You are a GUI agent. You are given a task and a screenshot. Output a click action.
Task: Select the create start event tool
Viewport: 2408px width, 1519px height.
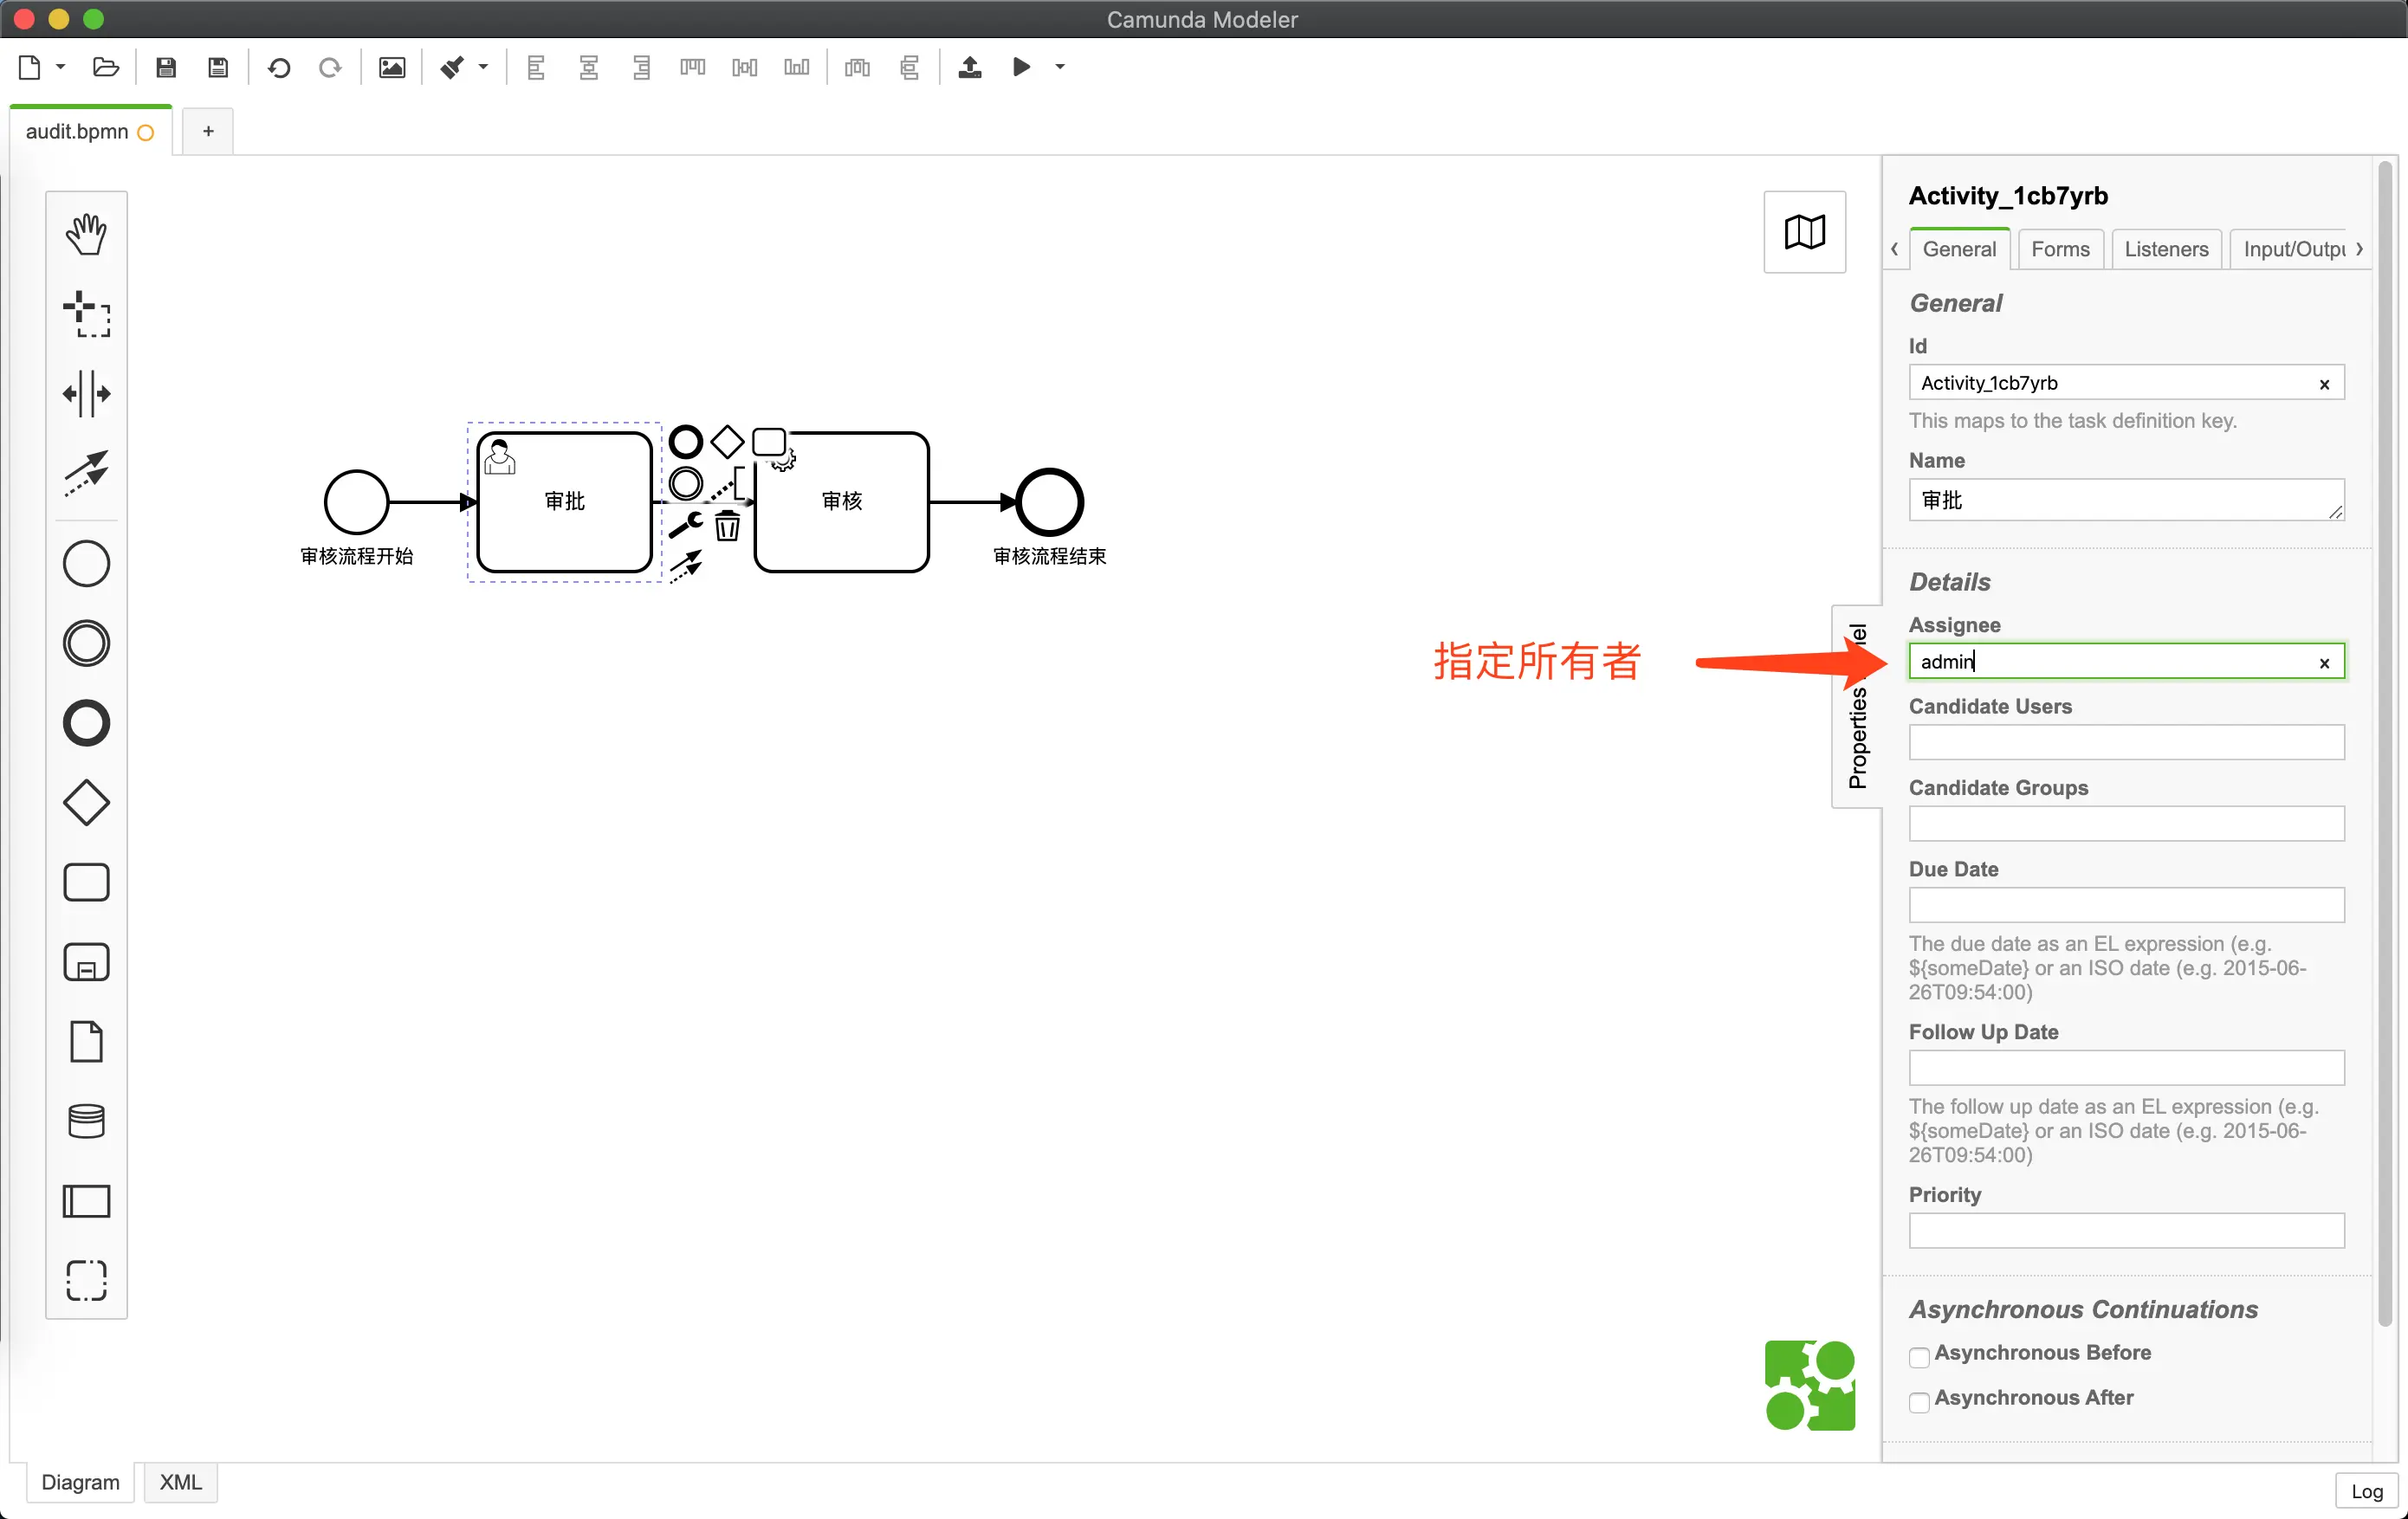click(x=86, y=563)
